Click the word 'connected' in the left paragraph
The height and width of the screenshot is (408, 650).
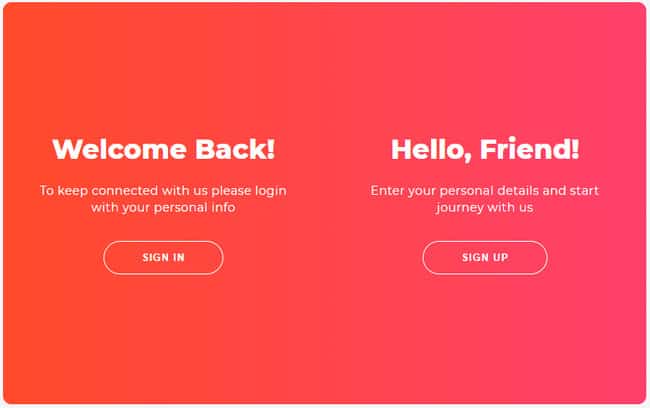[125, 191]
